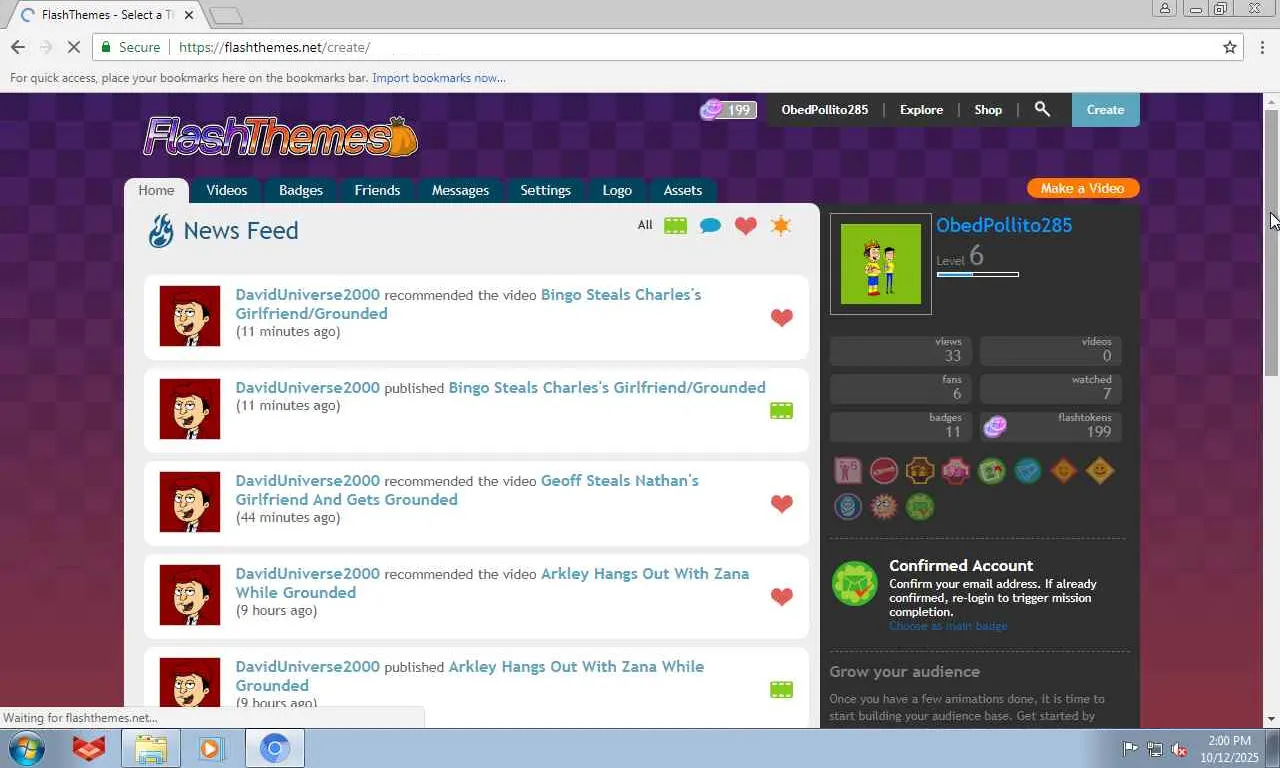Filter news feed by videos film icon

[676, 226]
